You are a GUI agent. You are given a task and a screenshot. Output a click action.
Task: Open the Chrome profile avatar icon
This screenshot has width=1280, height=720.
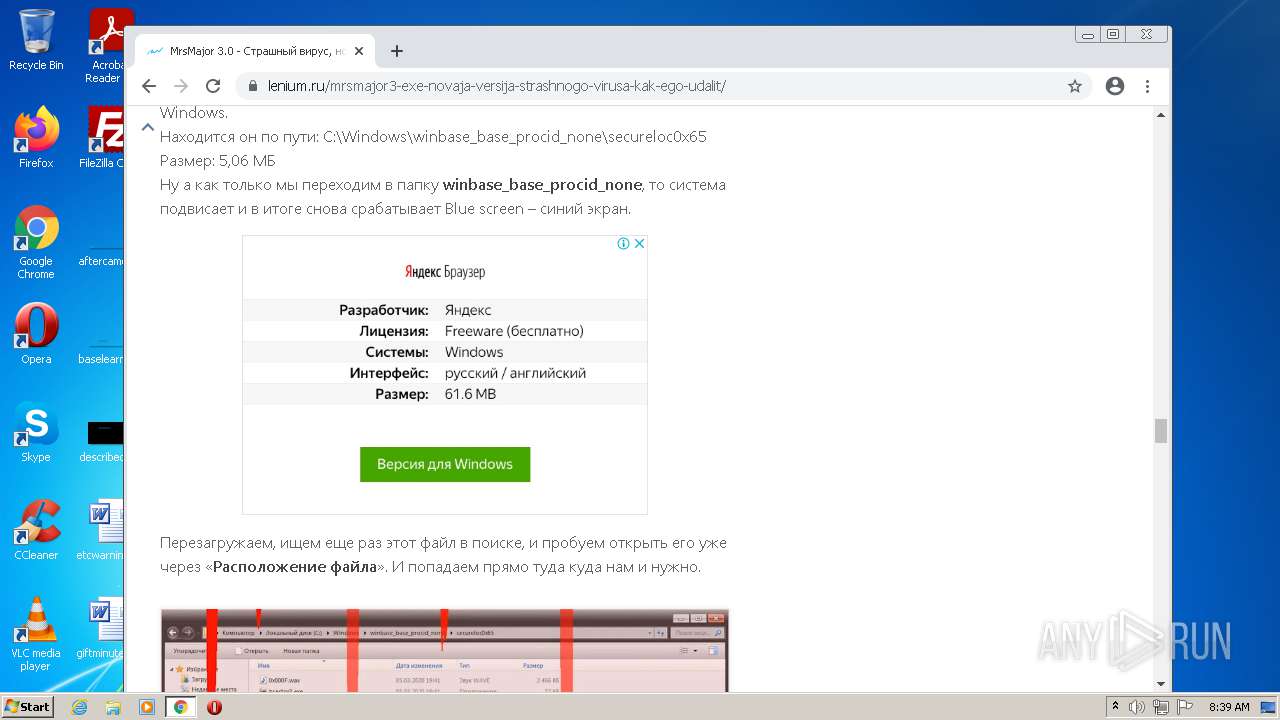[1115, 86]
